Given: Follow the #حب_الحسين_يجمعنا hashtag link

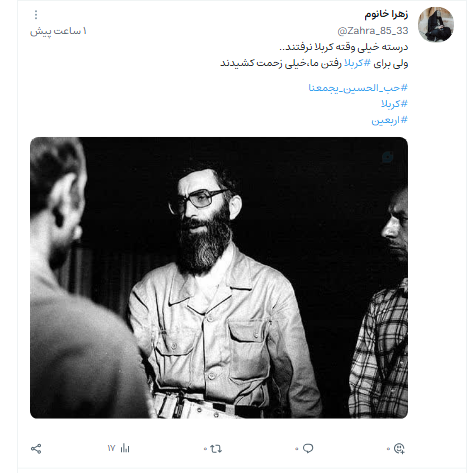Looking at the screenshot, I should point(358,88).
